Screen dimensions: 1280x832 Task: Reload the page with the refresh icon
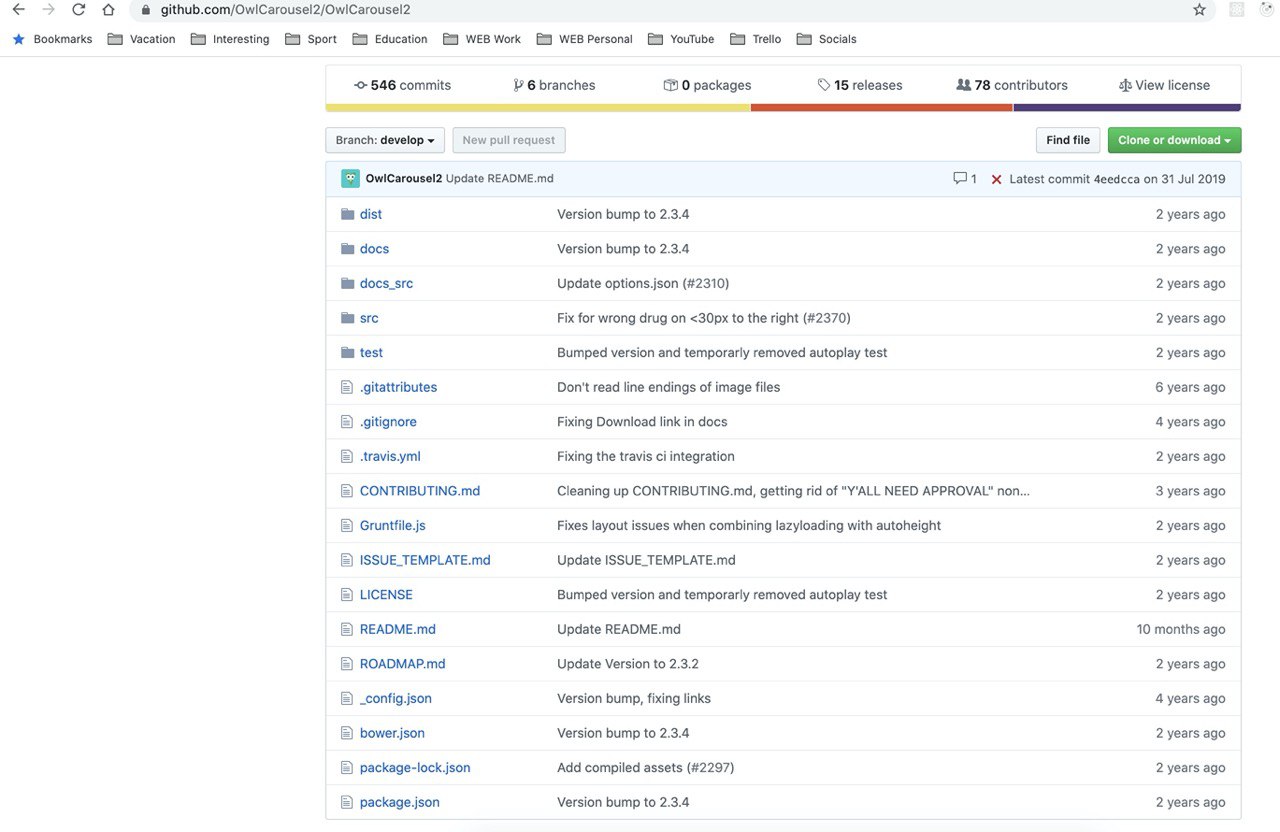[x=78, y=10]
